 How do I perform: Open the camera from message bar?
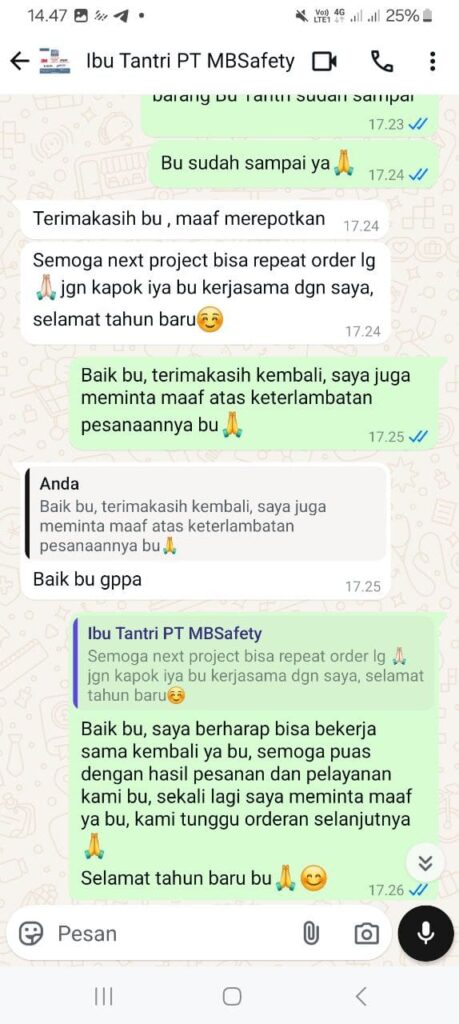[366, 934]
